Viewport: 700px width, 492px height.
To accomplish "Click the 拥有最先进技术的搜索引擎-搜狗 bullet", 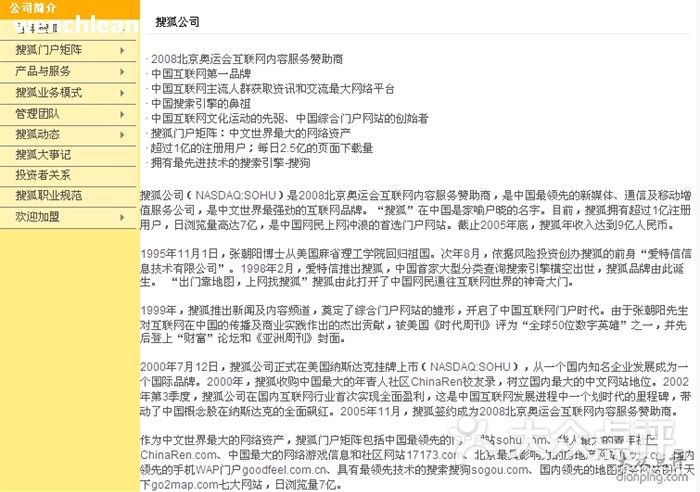I will coord(230,161).
